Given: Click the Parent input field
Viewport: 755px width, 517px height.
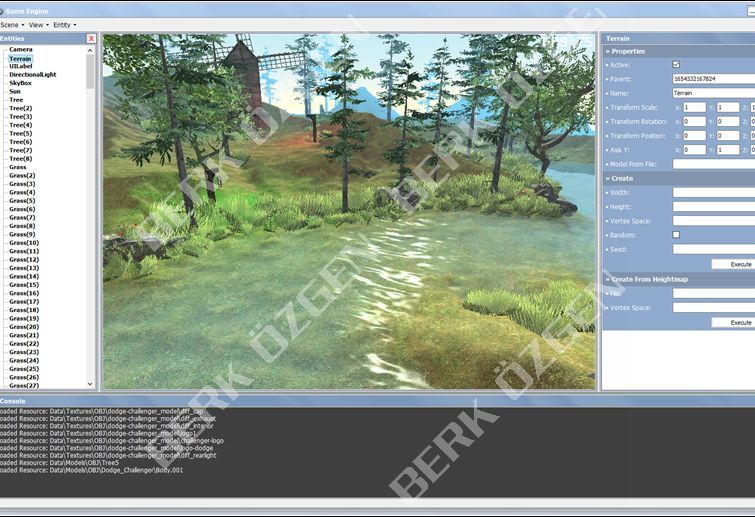Looking at the screenshot, I should point(714,78).
